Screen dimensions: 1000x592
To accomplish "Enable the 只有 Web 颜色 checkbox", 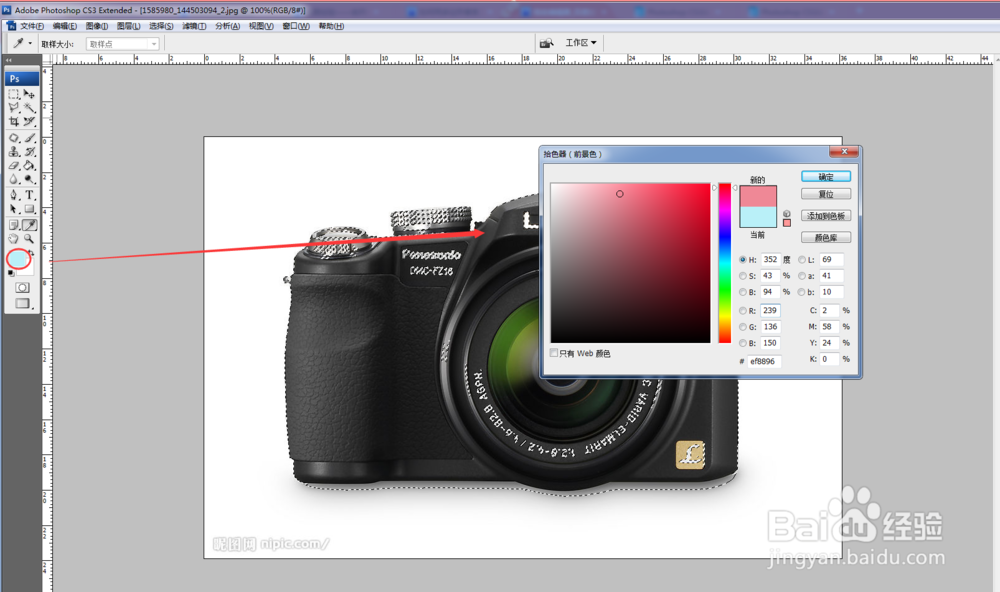I will (554, 353).
